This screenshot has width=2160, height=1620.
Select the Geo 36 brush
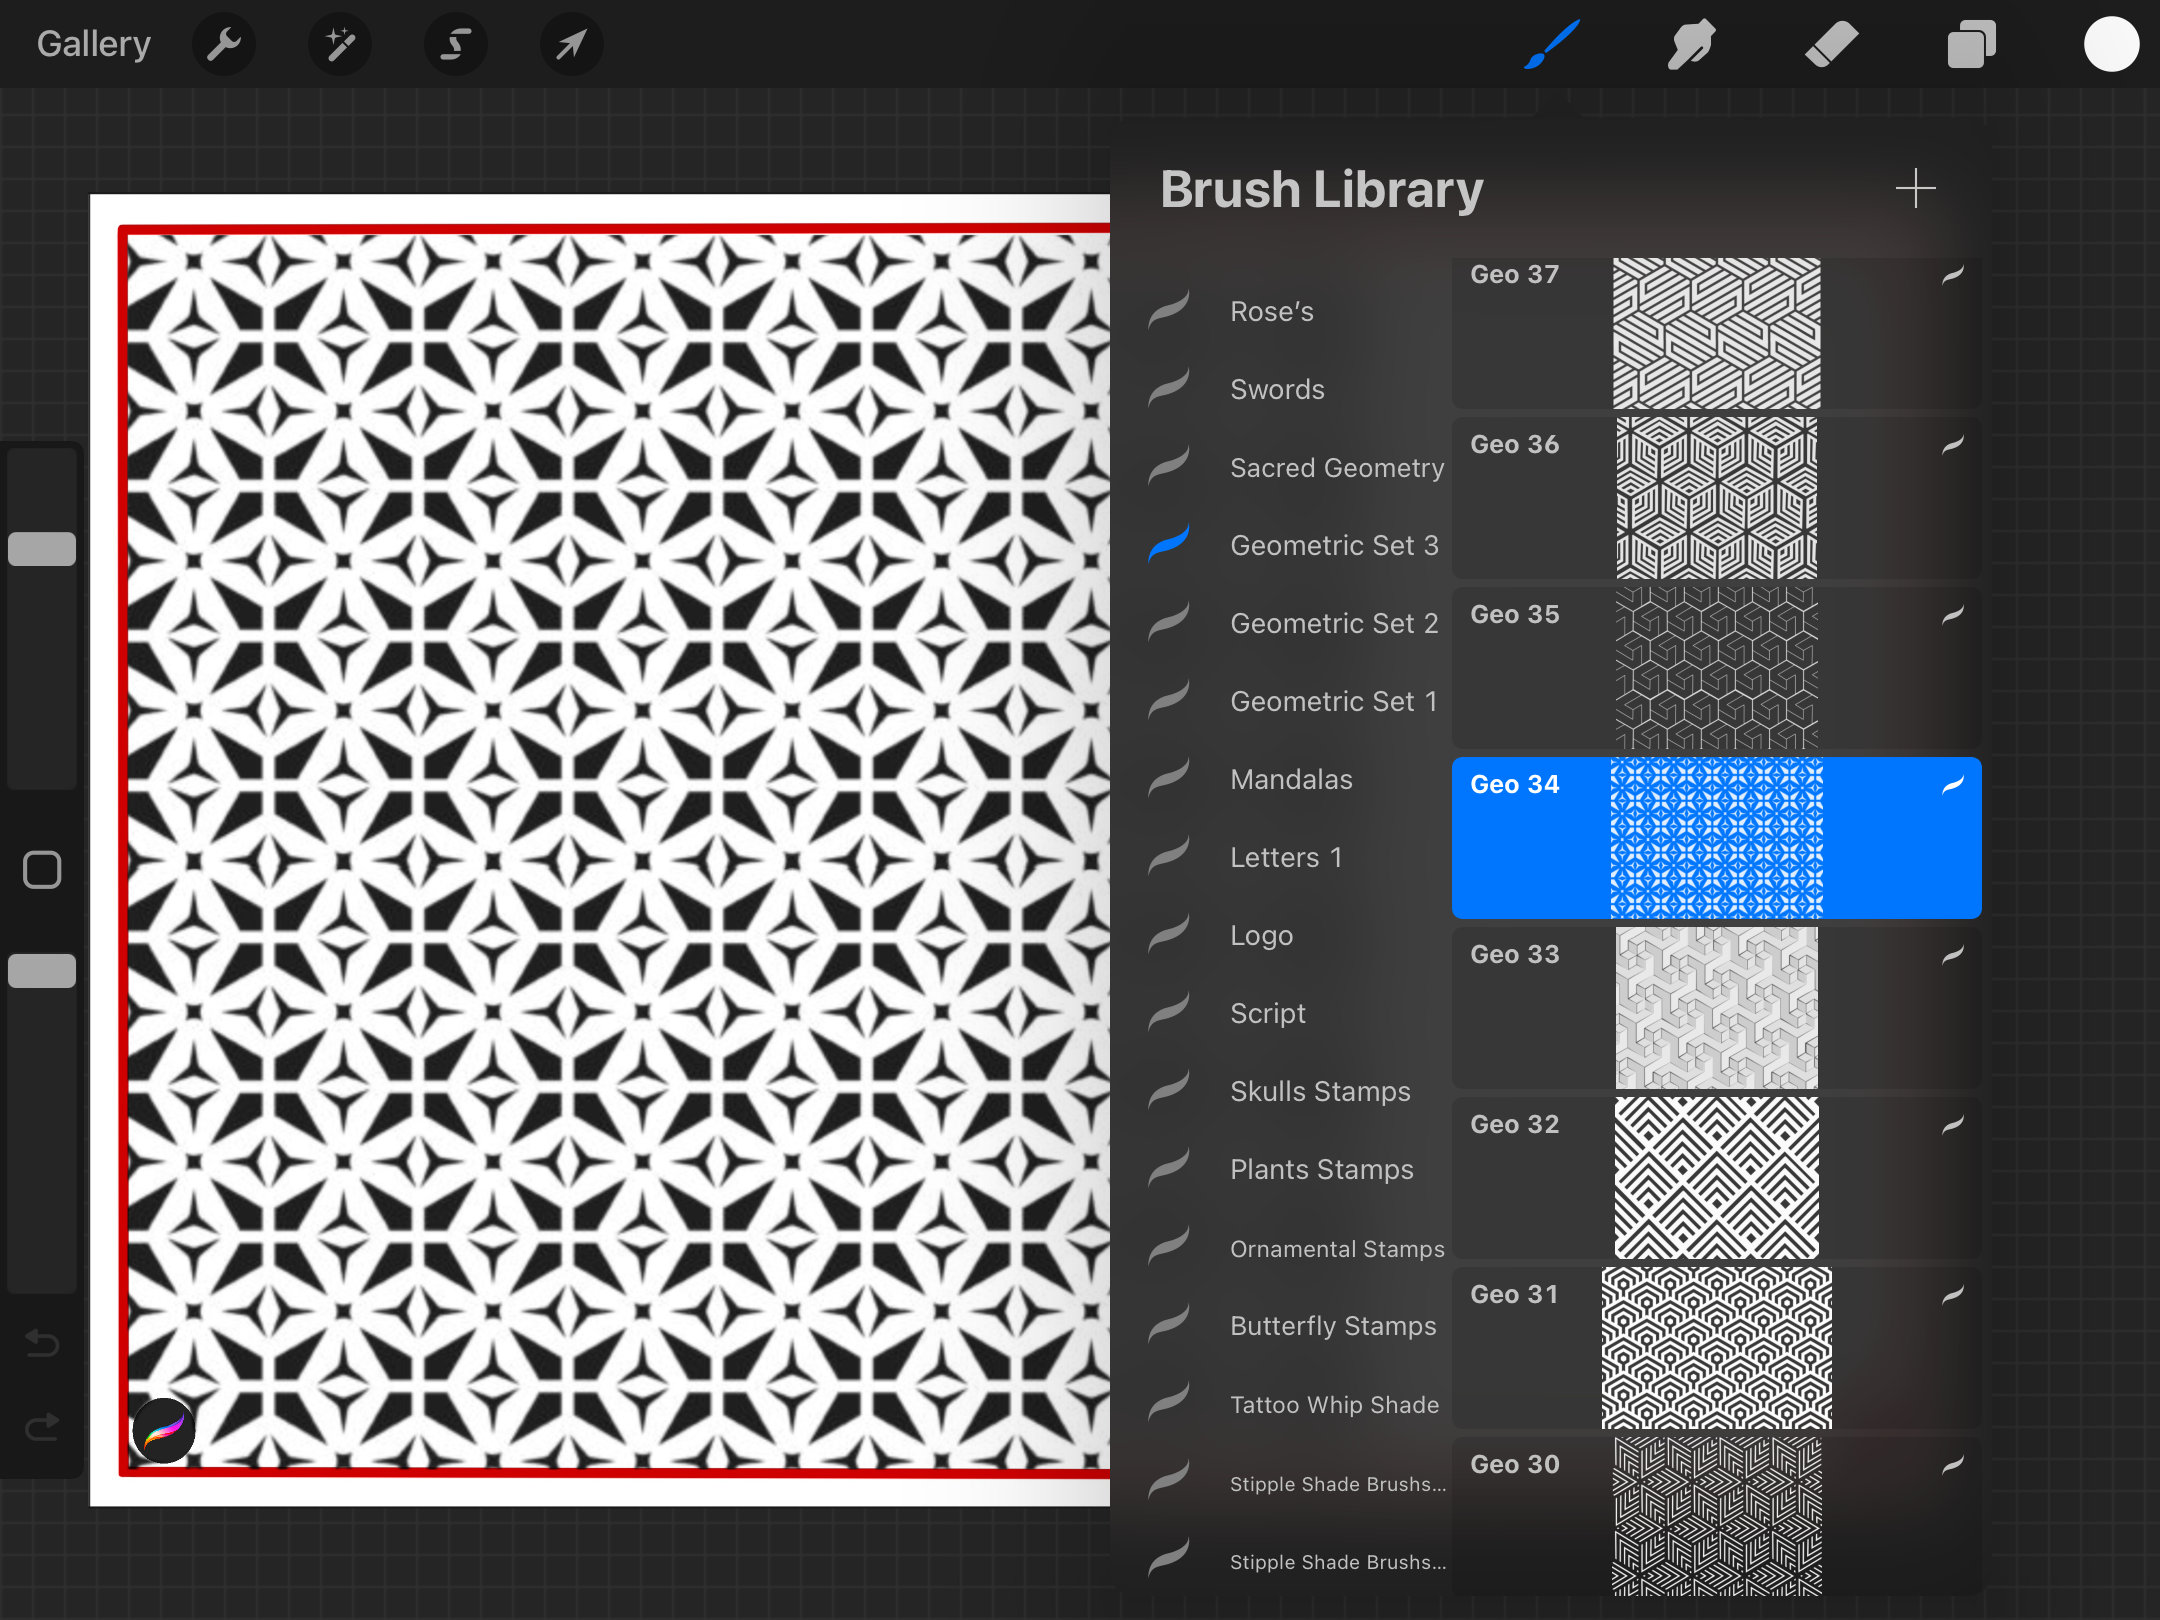[1716, 498]
